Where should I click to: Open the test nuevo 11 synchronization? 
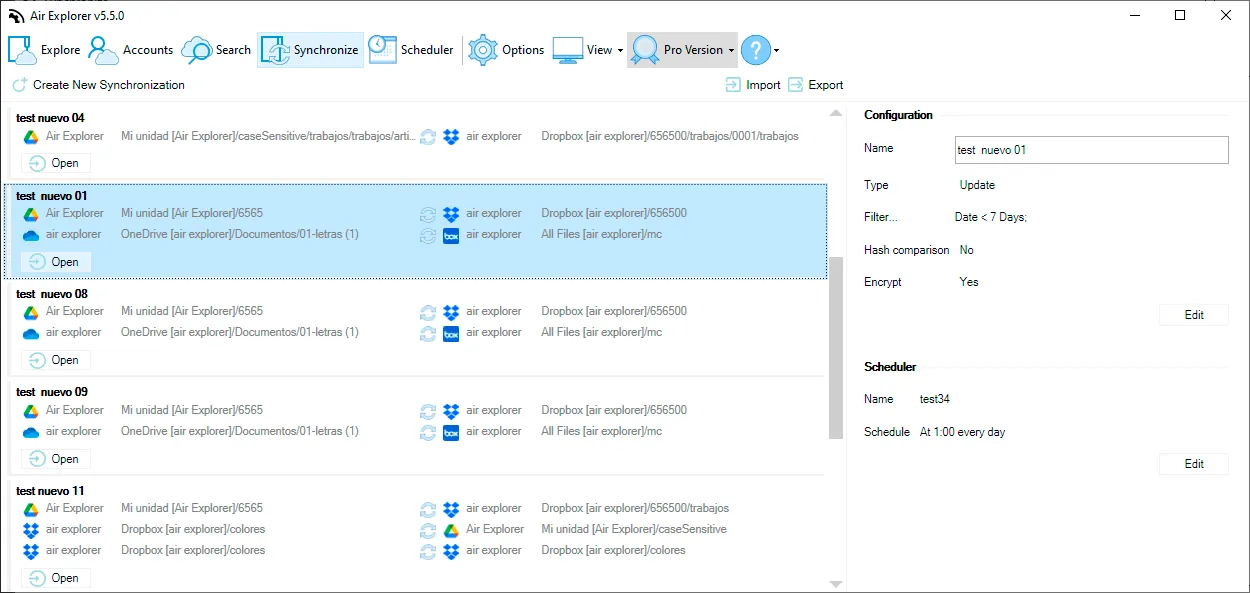coord(56,578)
